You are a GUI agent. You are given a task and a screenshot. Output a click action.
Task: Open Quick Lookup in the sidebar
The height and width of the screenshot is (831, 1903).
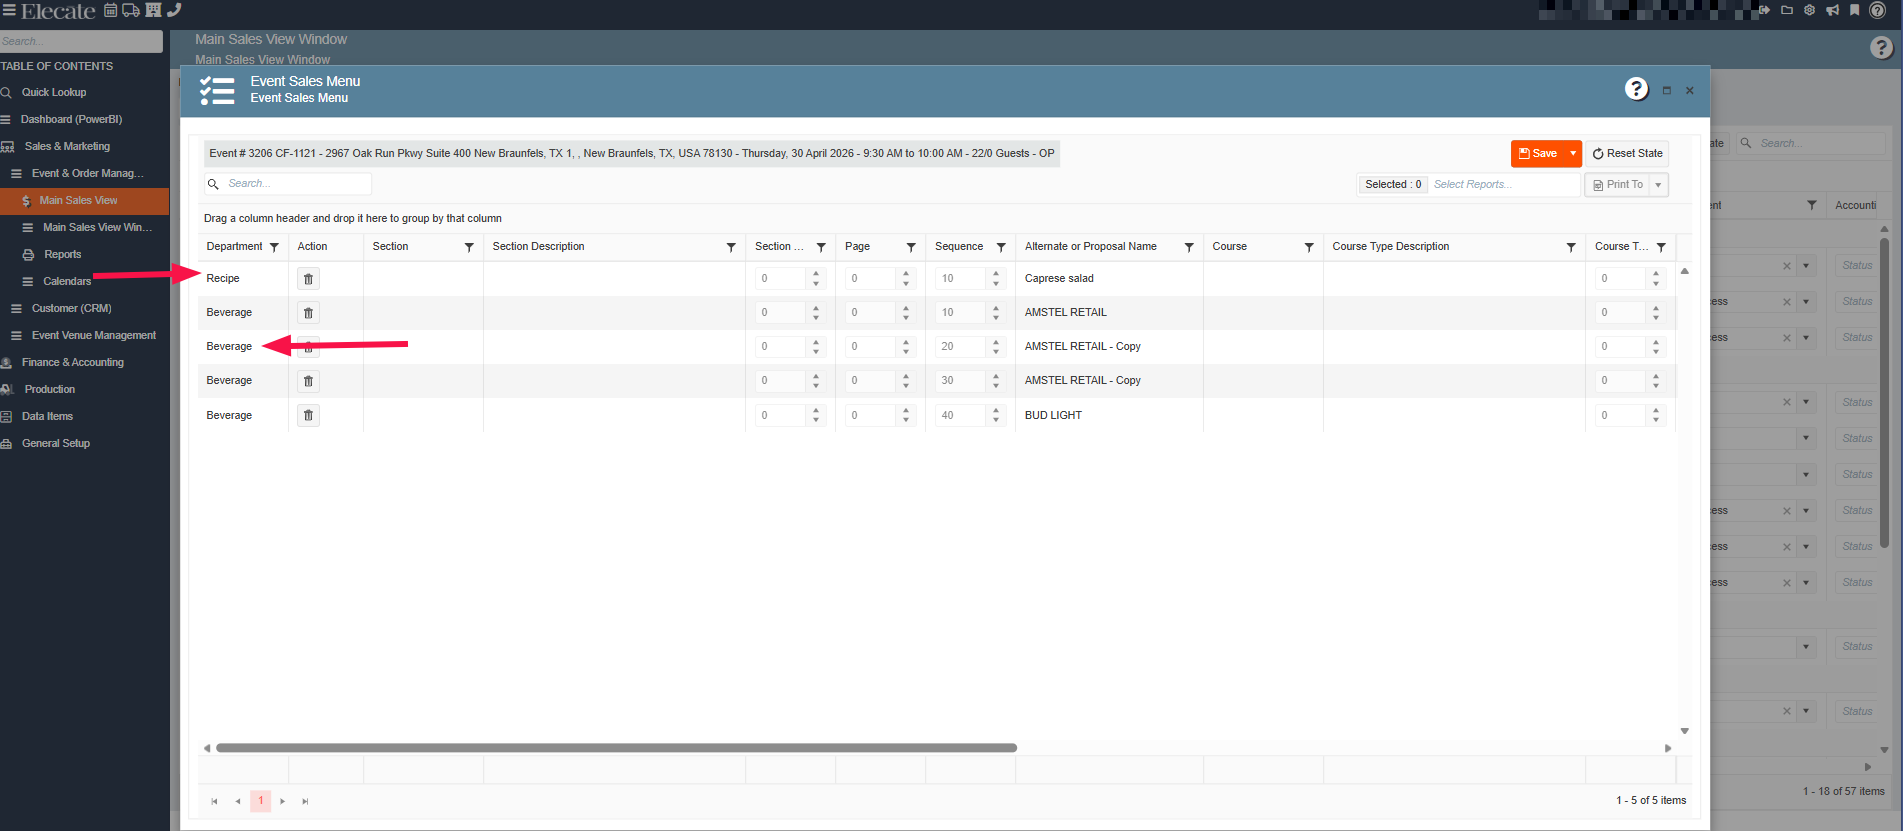coord(54,92)
